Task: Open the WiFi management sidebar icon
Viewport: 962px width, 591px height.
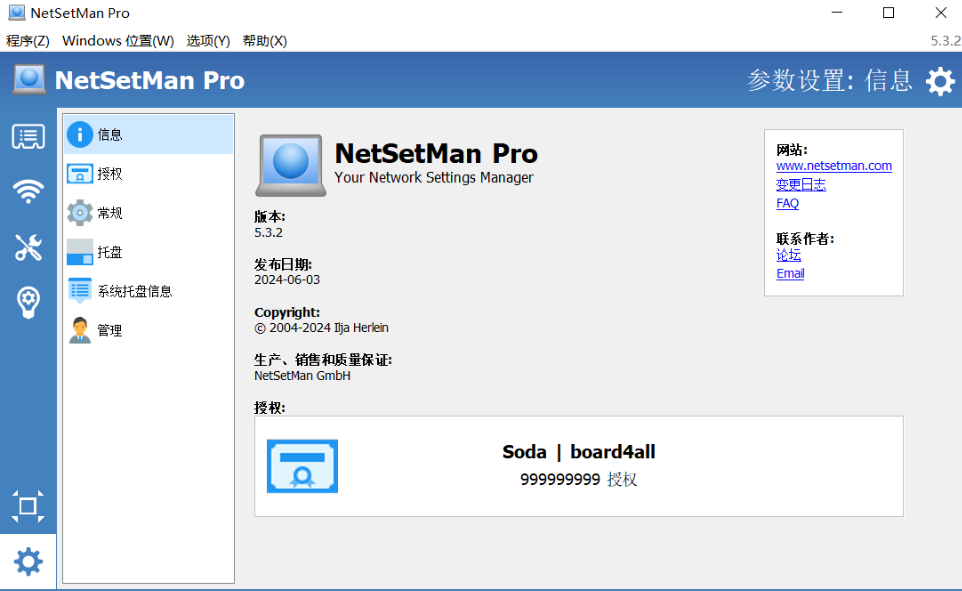Action: point(28,191)
